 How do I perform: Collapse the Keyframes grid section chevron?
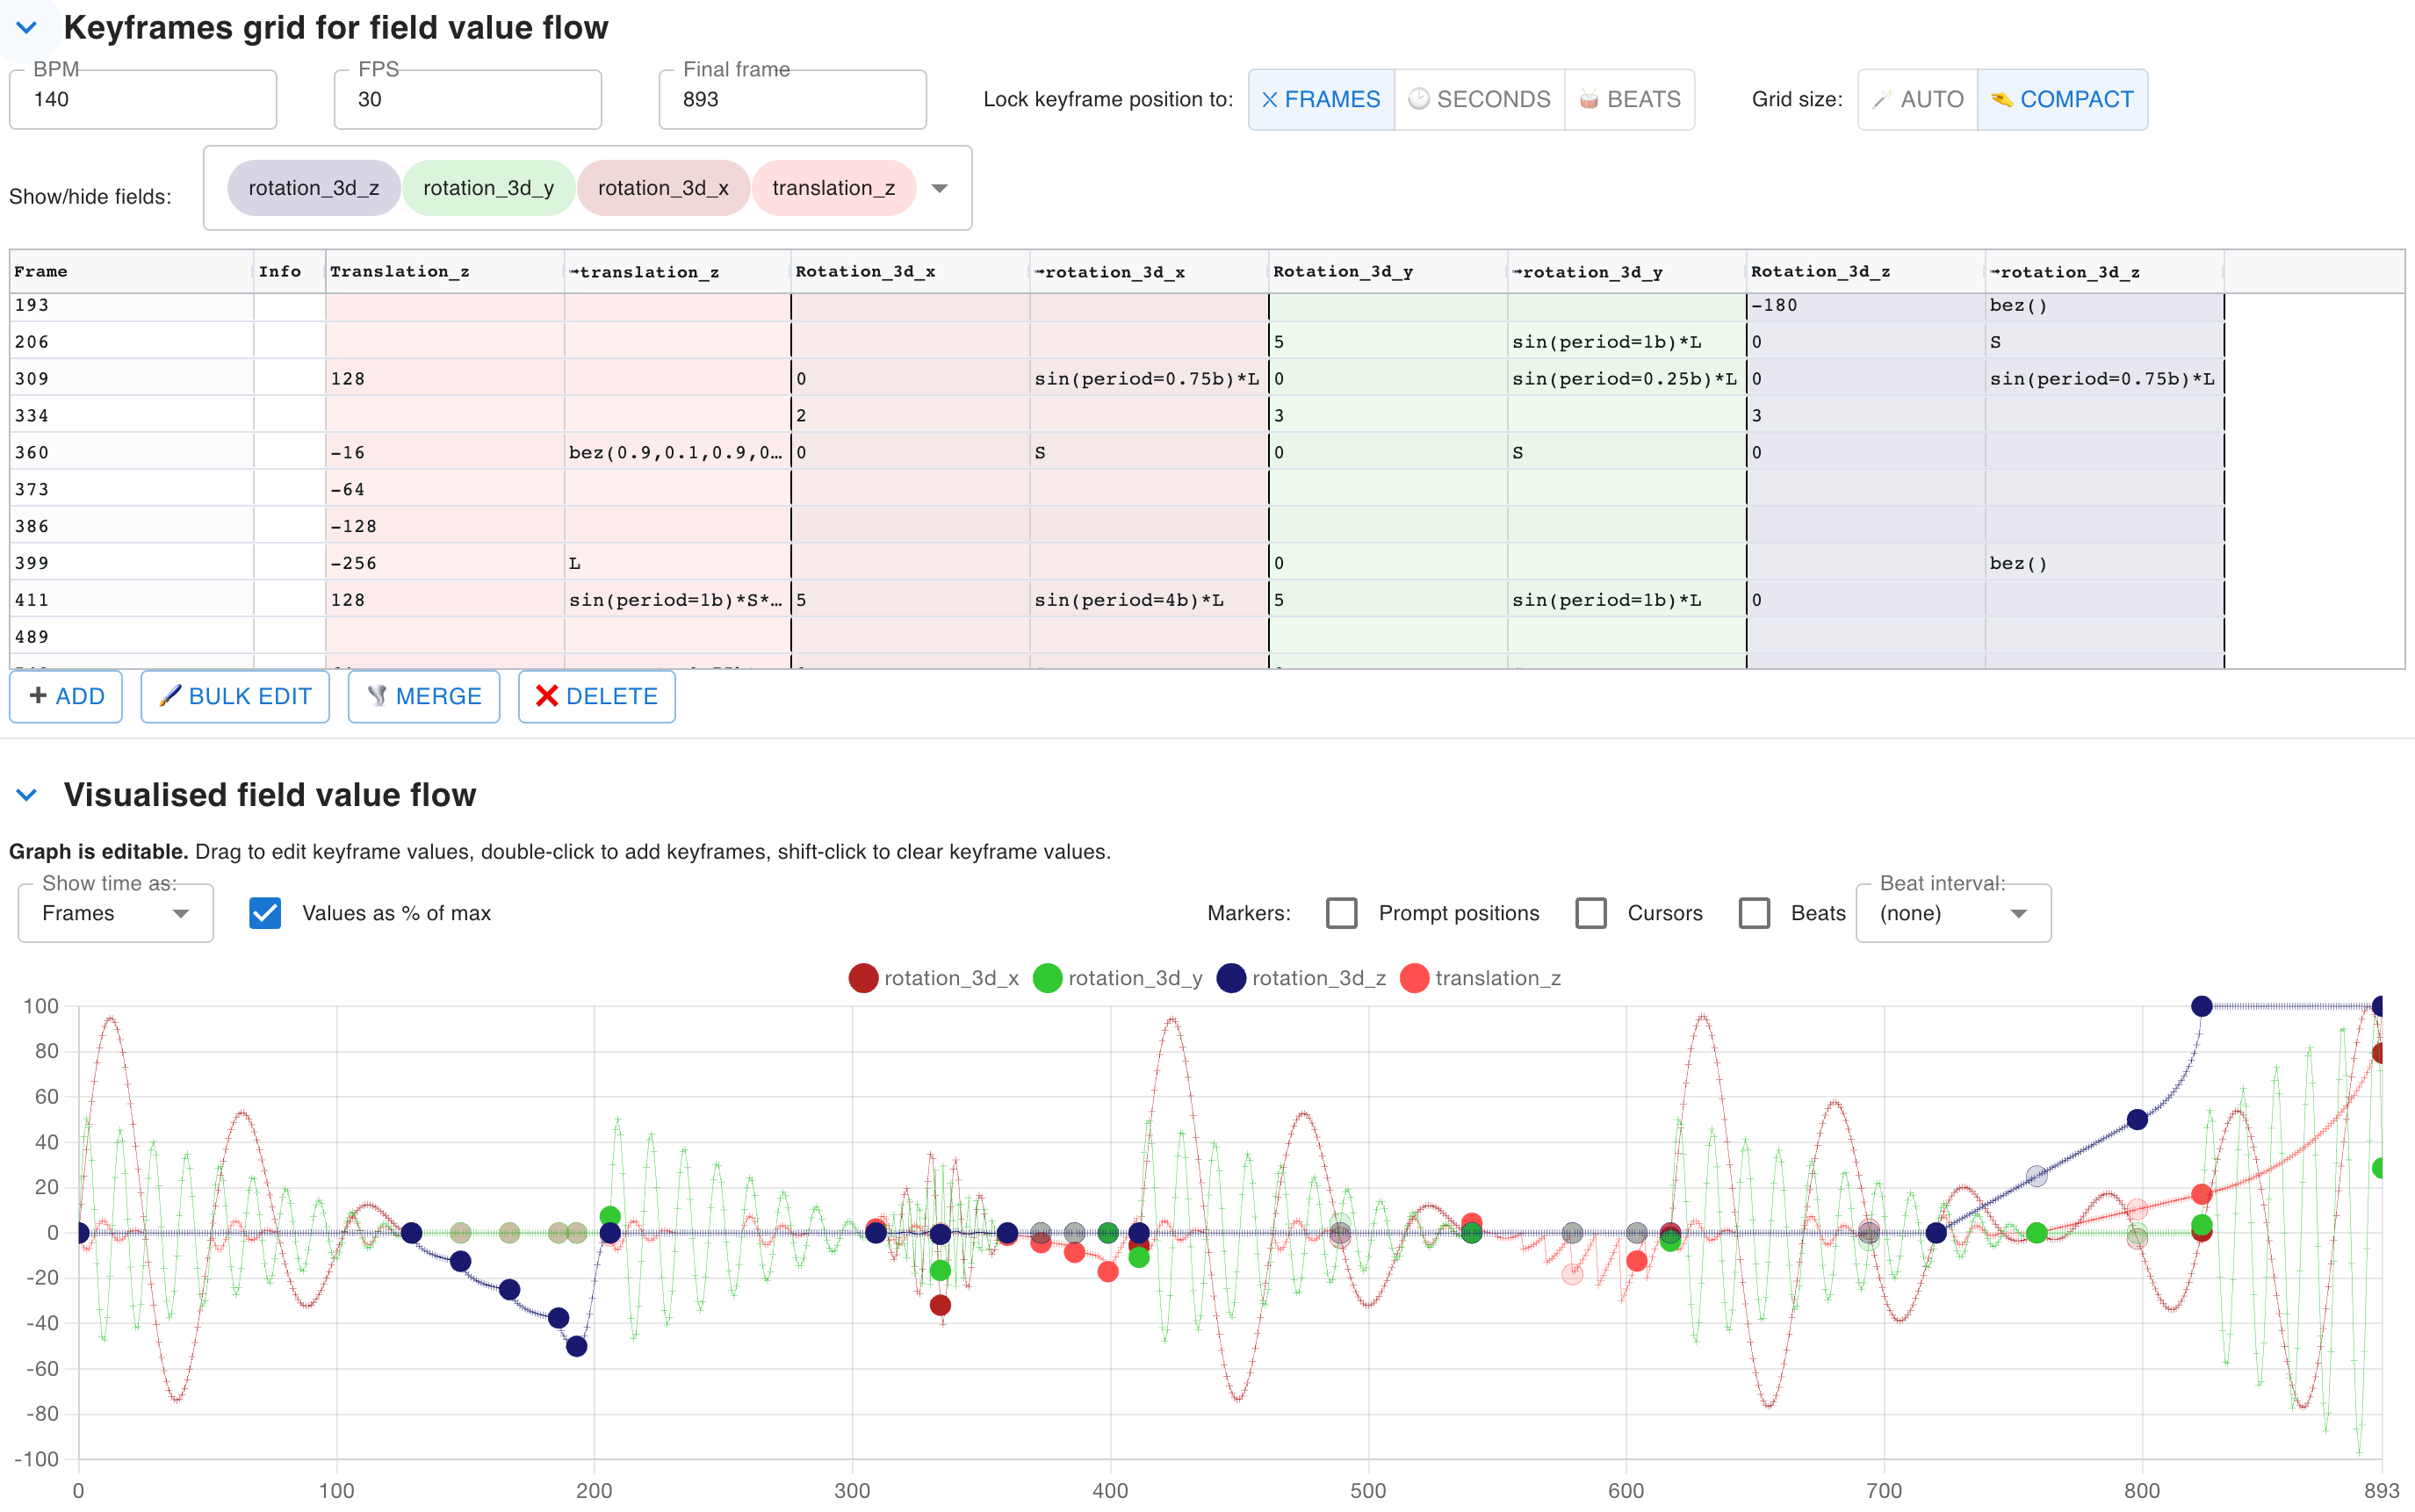(27, 28)
